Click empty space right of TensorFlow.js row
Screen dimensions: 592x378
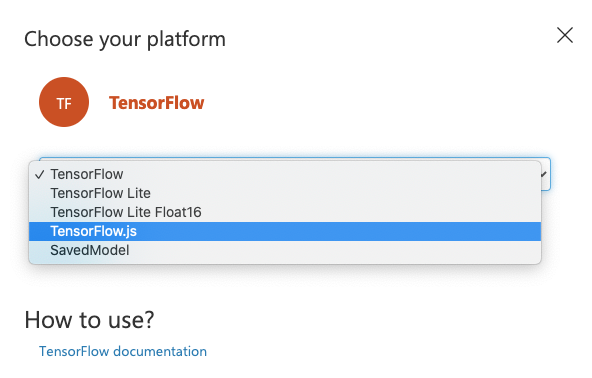click(x=338, y=231)
